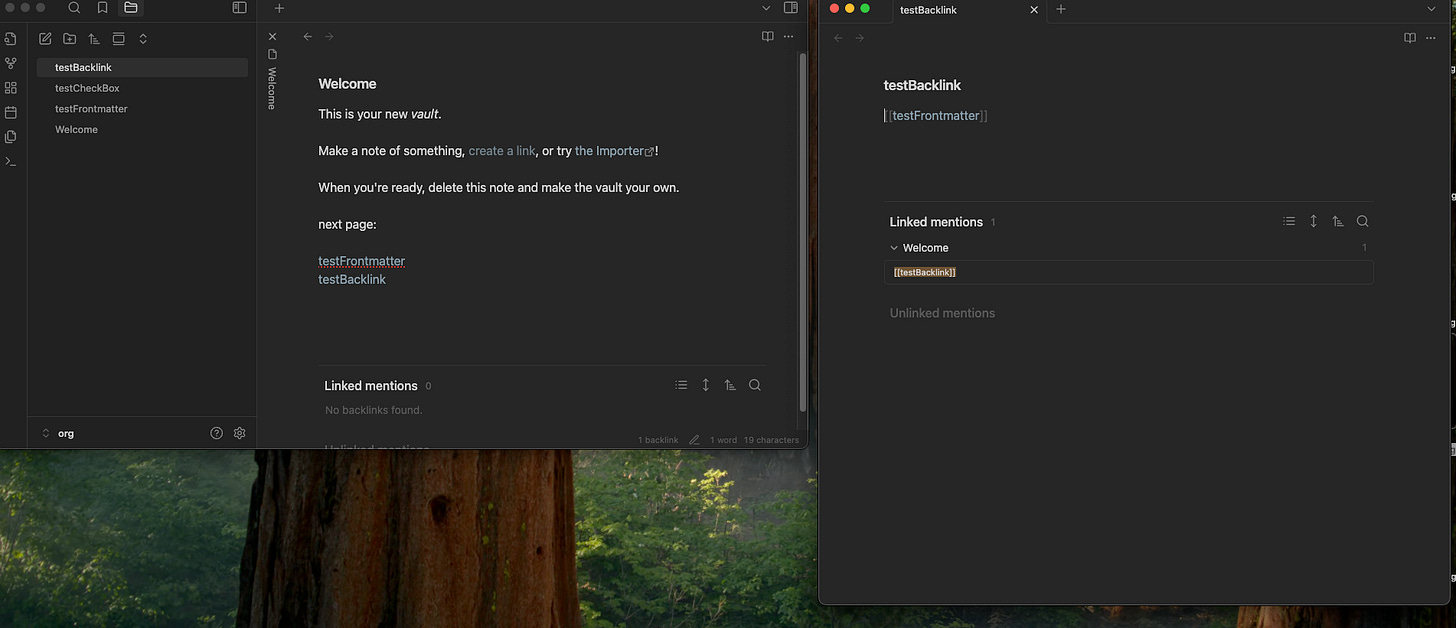Collapse the Welcome backlink result group
Viewport: 1456px width, 628px height.
894,248
